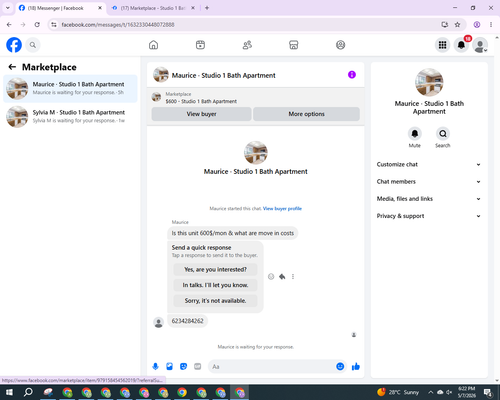Open the Chrome profile icon in toolbar
500x400 pixels.
click(477, 24)
